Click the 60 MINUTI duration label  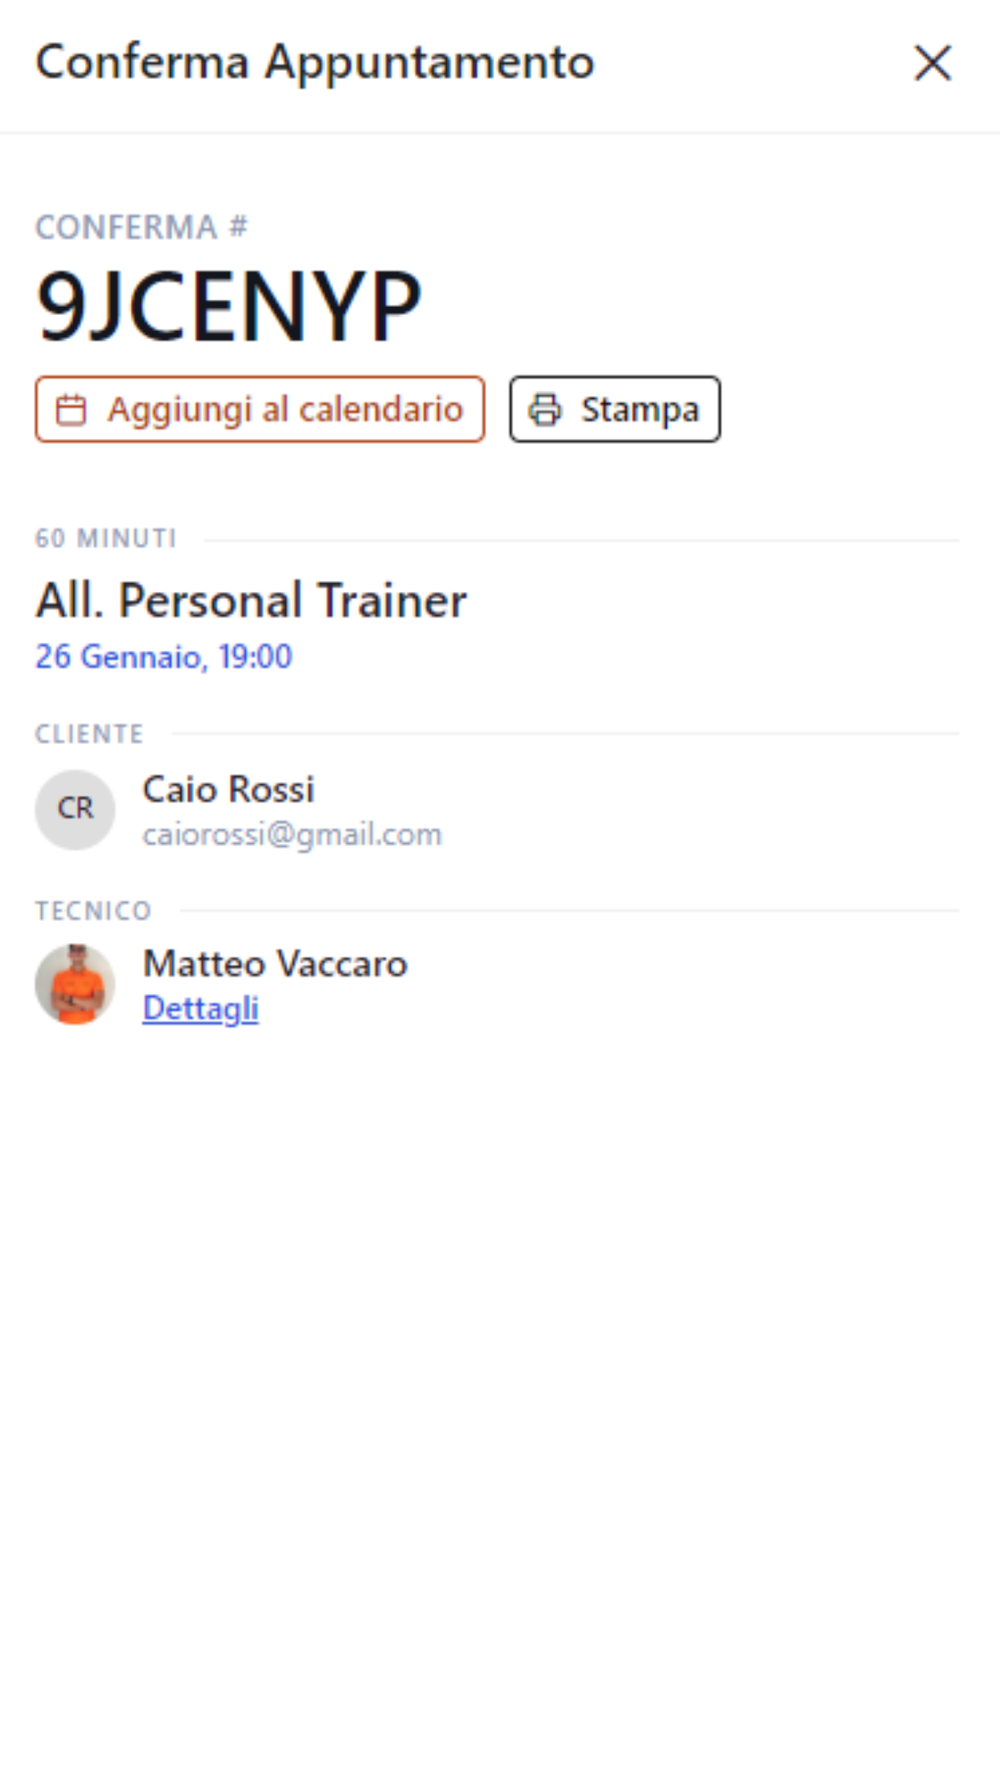(x=106, y=539)
